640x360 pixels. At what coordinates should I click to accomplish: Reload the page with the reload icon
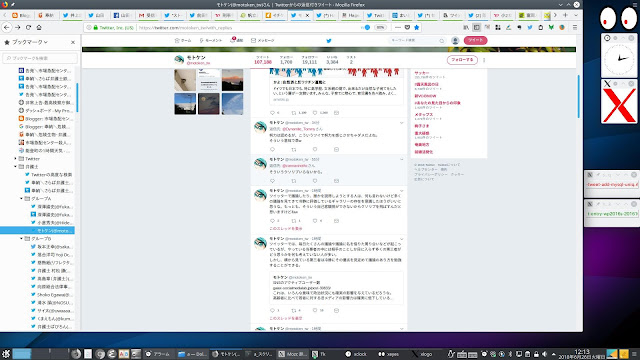[28, 27]
